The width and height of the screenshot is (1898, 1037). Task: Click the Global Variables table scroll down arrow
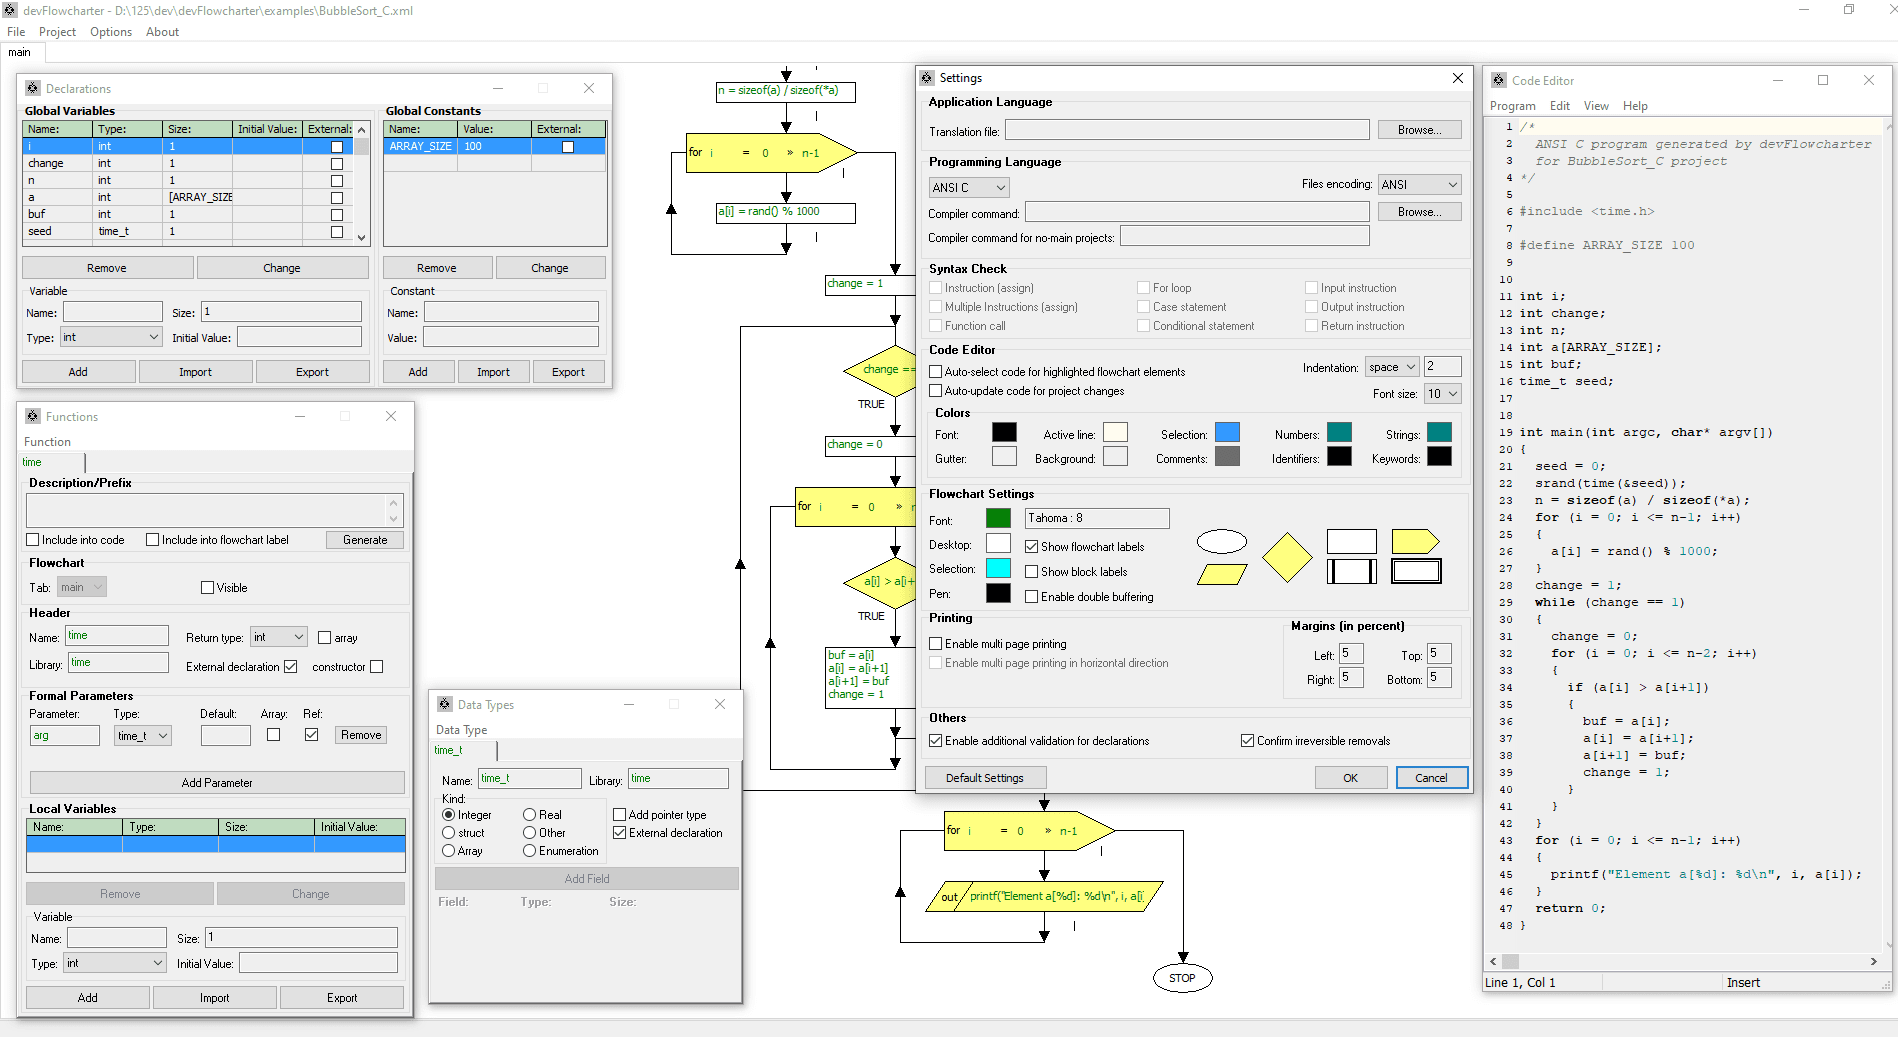pyautogui.click(x=361, y=238)
